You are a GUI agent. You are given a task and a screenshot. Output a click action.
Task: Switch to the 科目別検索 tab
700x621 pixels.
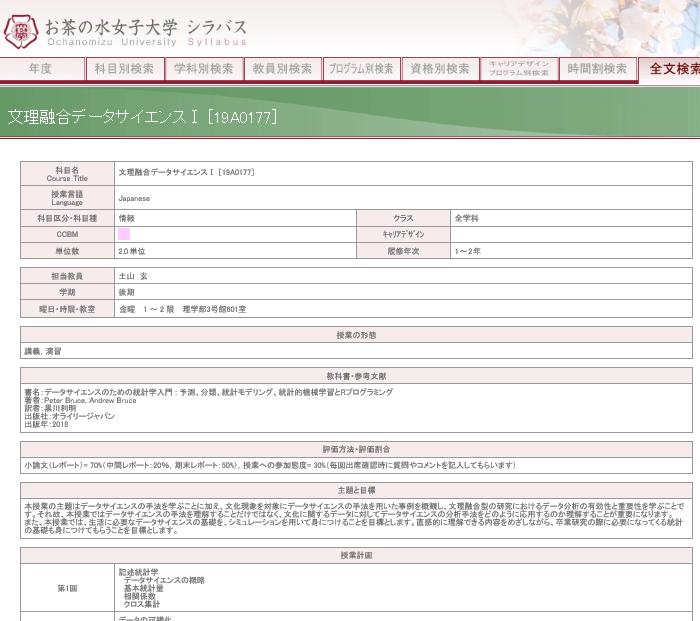(x=124, y=69)
